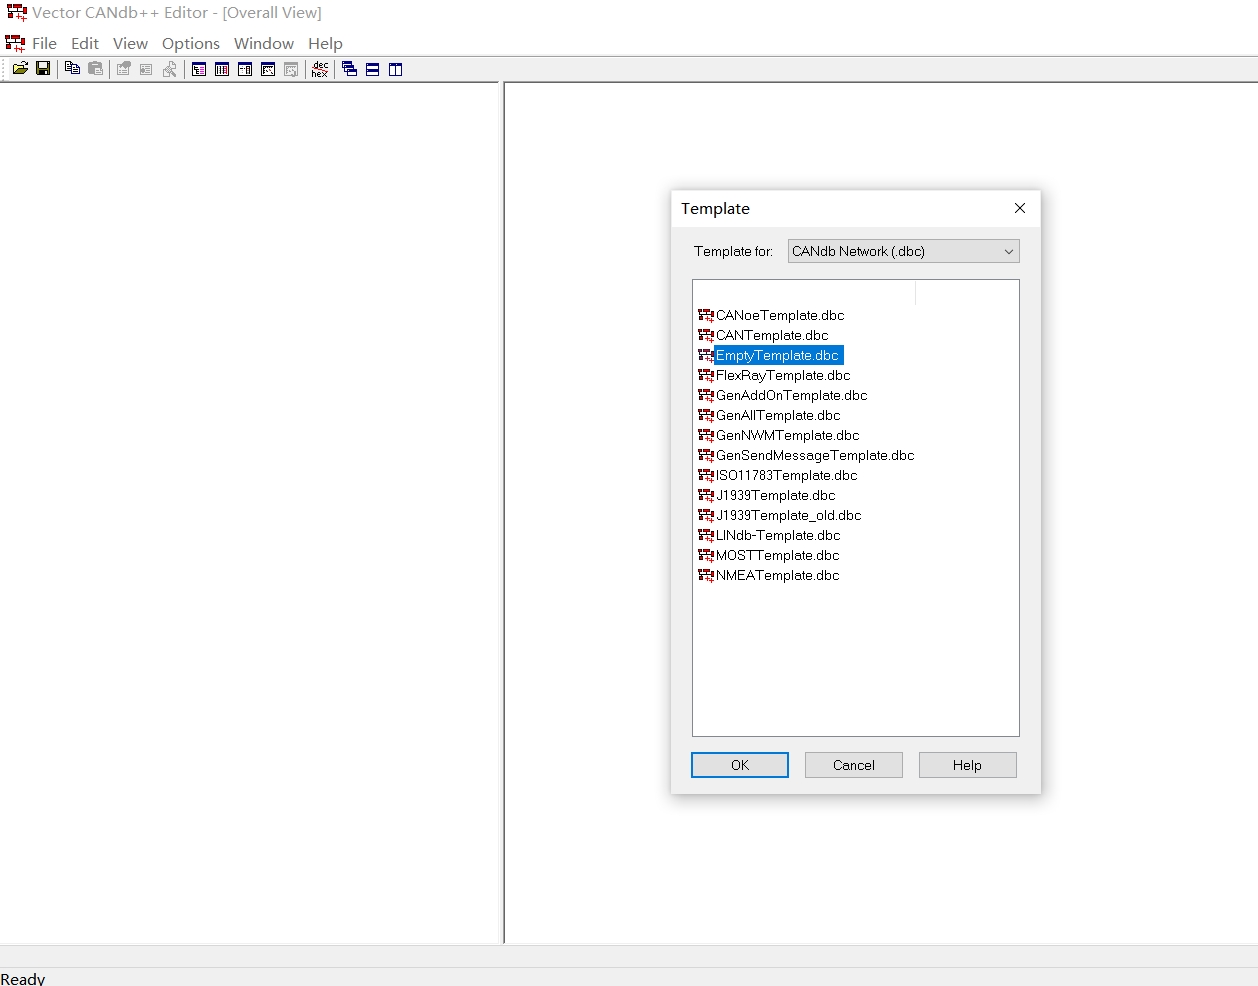Pick LINdb-Template.dbc from the list

777,536
